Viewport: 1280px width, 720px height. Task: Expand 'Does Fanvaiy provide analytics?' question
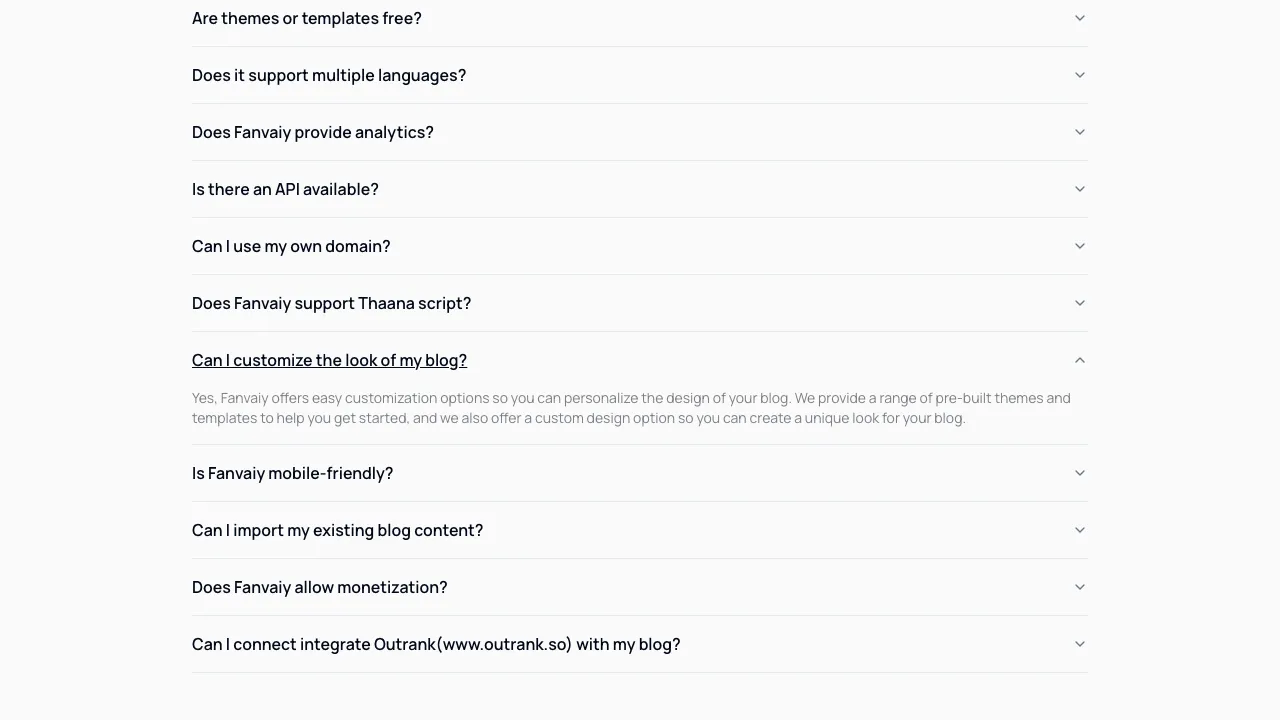313,132
